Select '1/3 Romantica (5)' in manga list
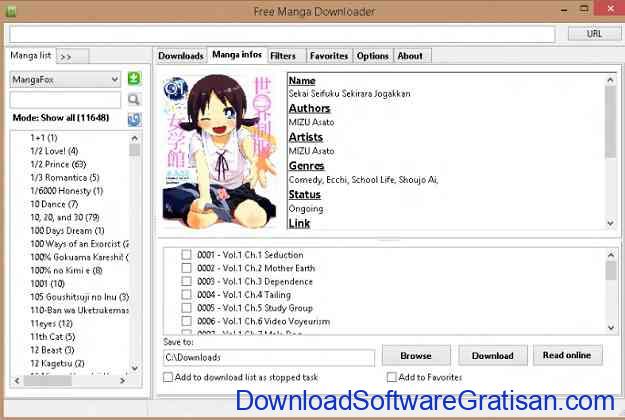 [x=65, y=177]
